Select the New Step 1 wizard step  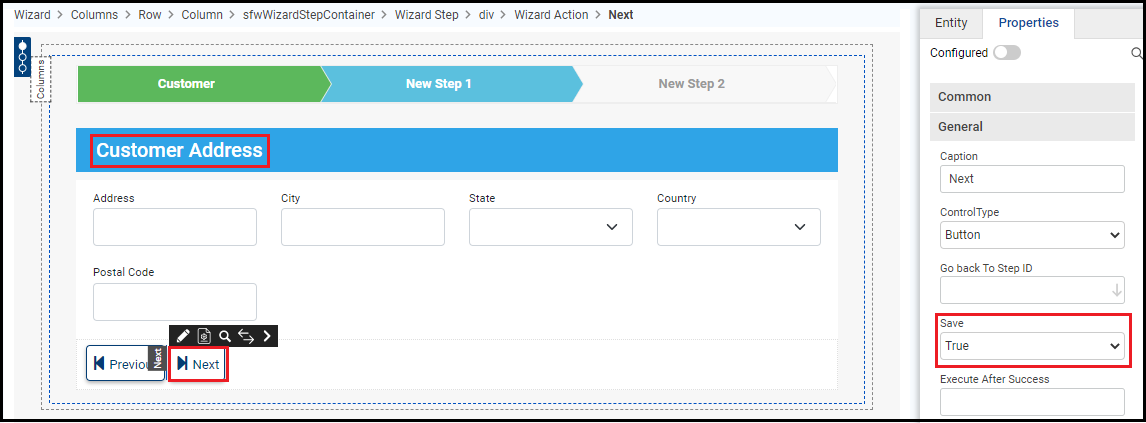[x=439, y=84]
